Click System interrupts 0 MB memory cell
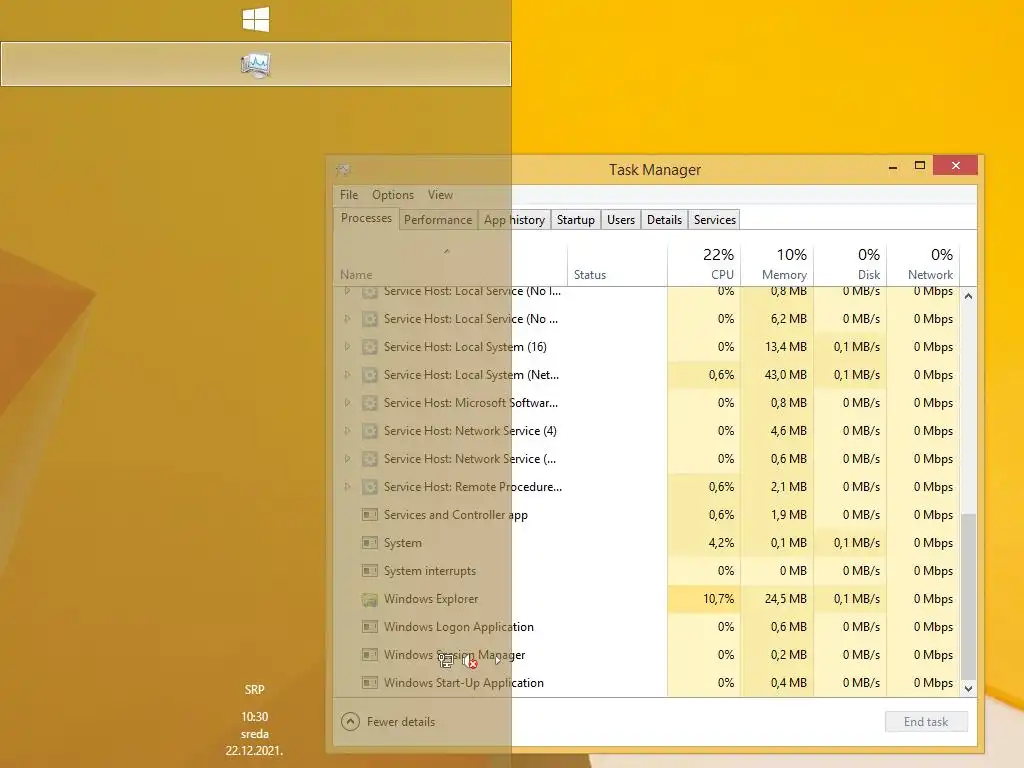 777,571
